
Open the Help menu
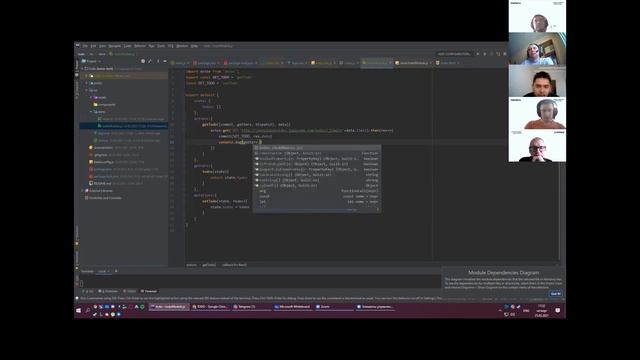tap(194, 46)
